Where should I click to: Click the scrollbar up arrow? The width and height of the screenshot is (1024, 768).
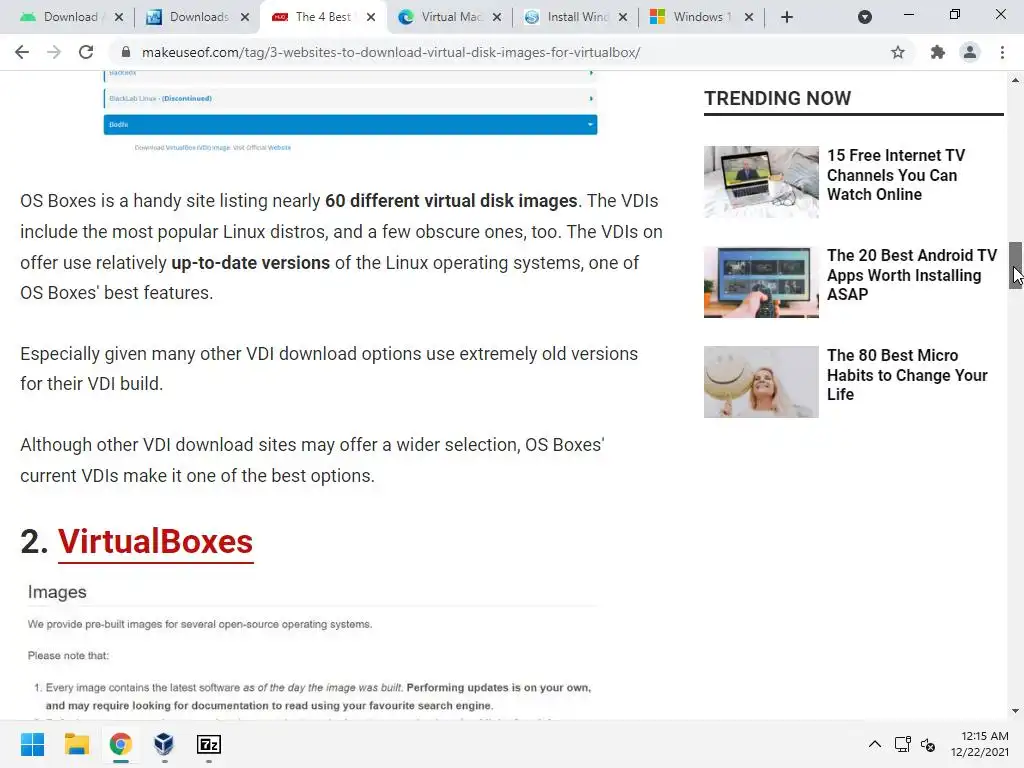pos(1016,80)
